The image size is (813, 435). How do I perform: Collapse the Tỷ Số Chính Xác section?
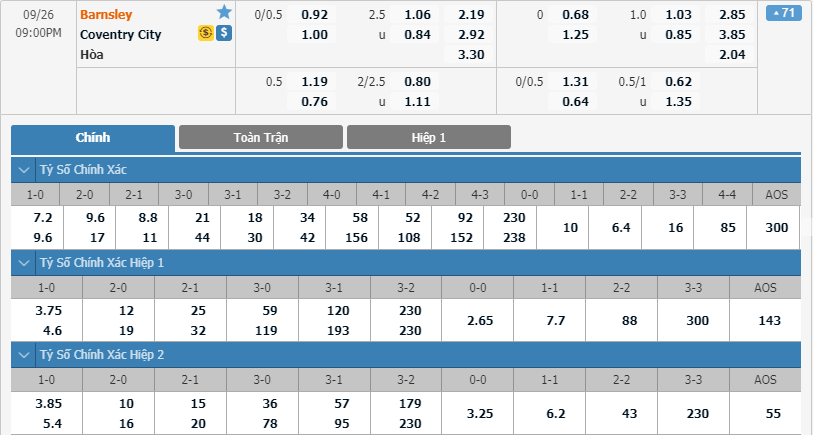click(24, 170)
